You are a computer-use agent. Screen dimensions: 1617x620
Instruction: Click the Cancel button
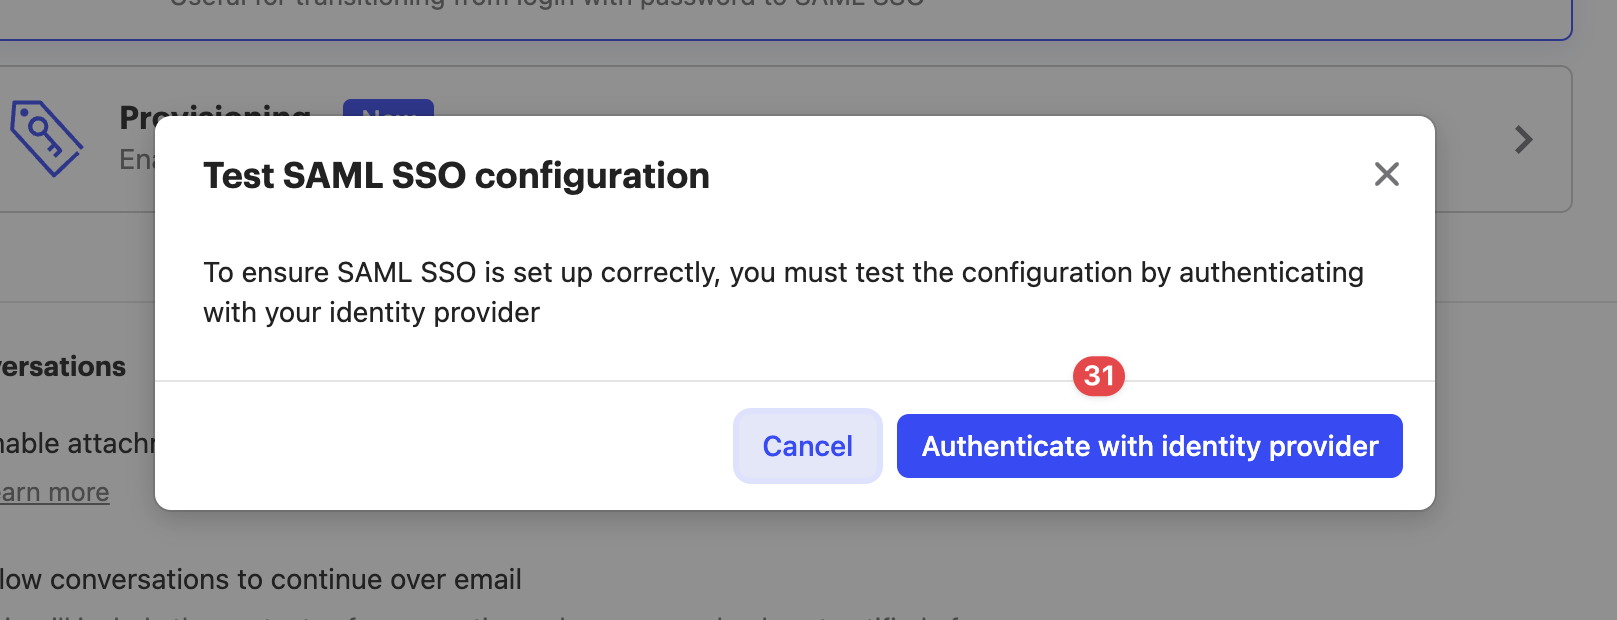[x=807, y=446]
